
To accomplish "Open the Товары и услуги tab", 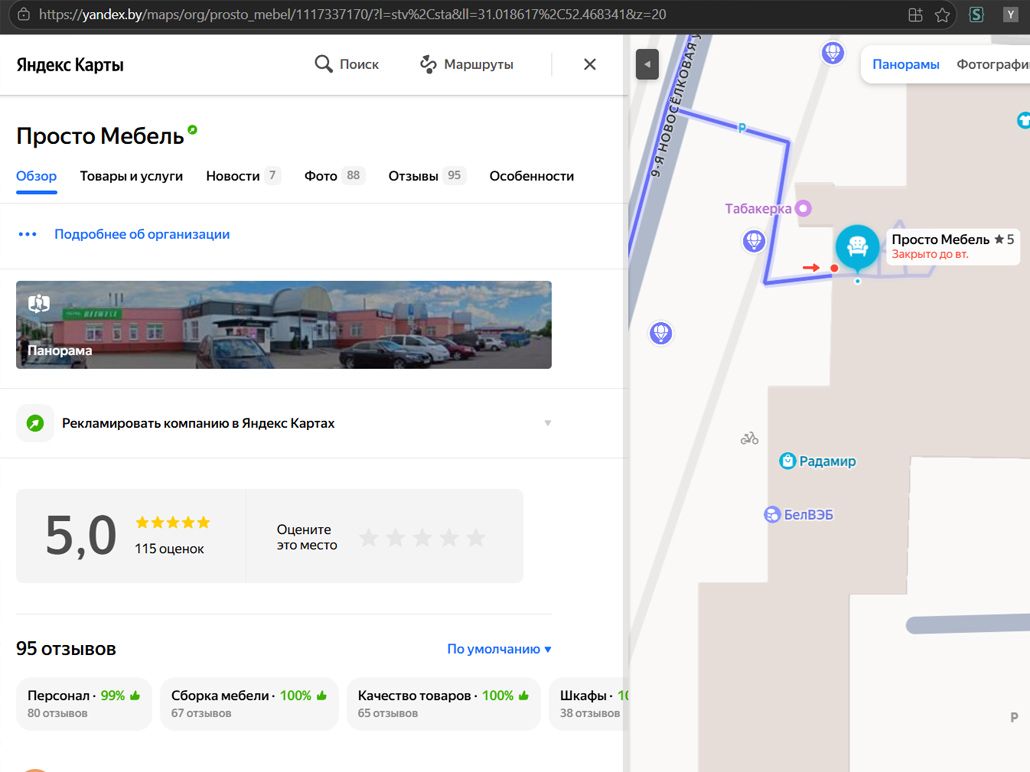I will tap(131, 176).
